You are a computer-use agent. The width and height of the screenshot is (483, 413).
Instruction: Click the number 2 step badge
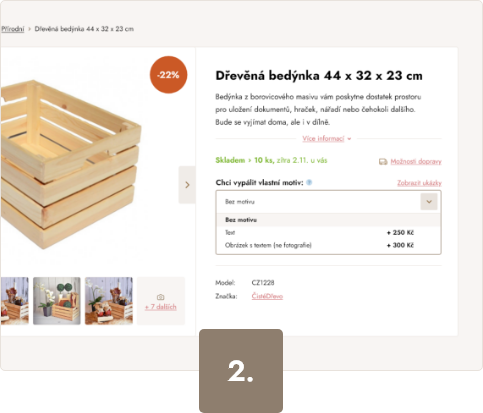click(x=241, y=371)
